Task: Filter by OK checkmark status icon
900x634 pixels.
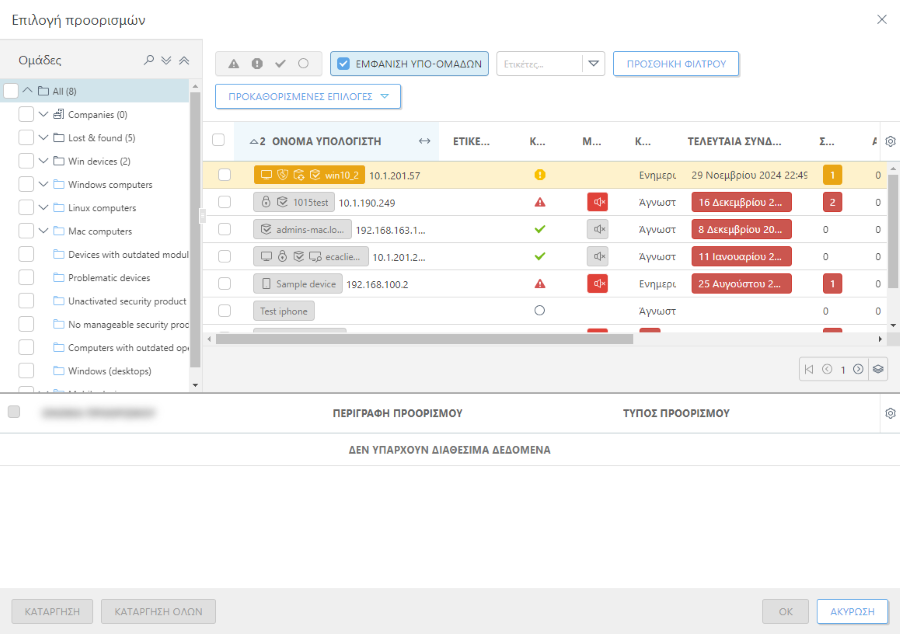Action: tap(280, 64)
